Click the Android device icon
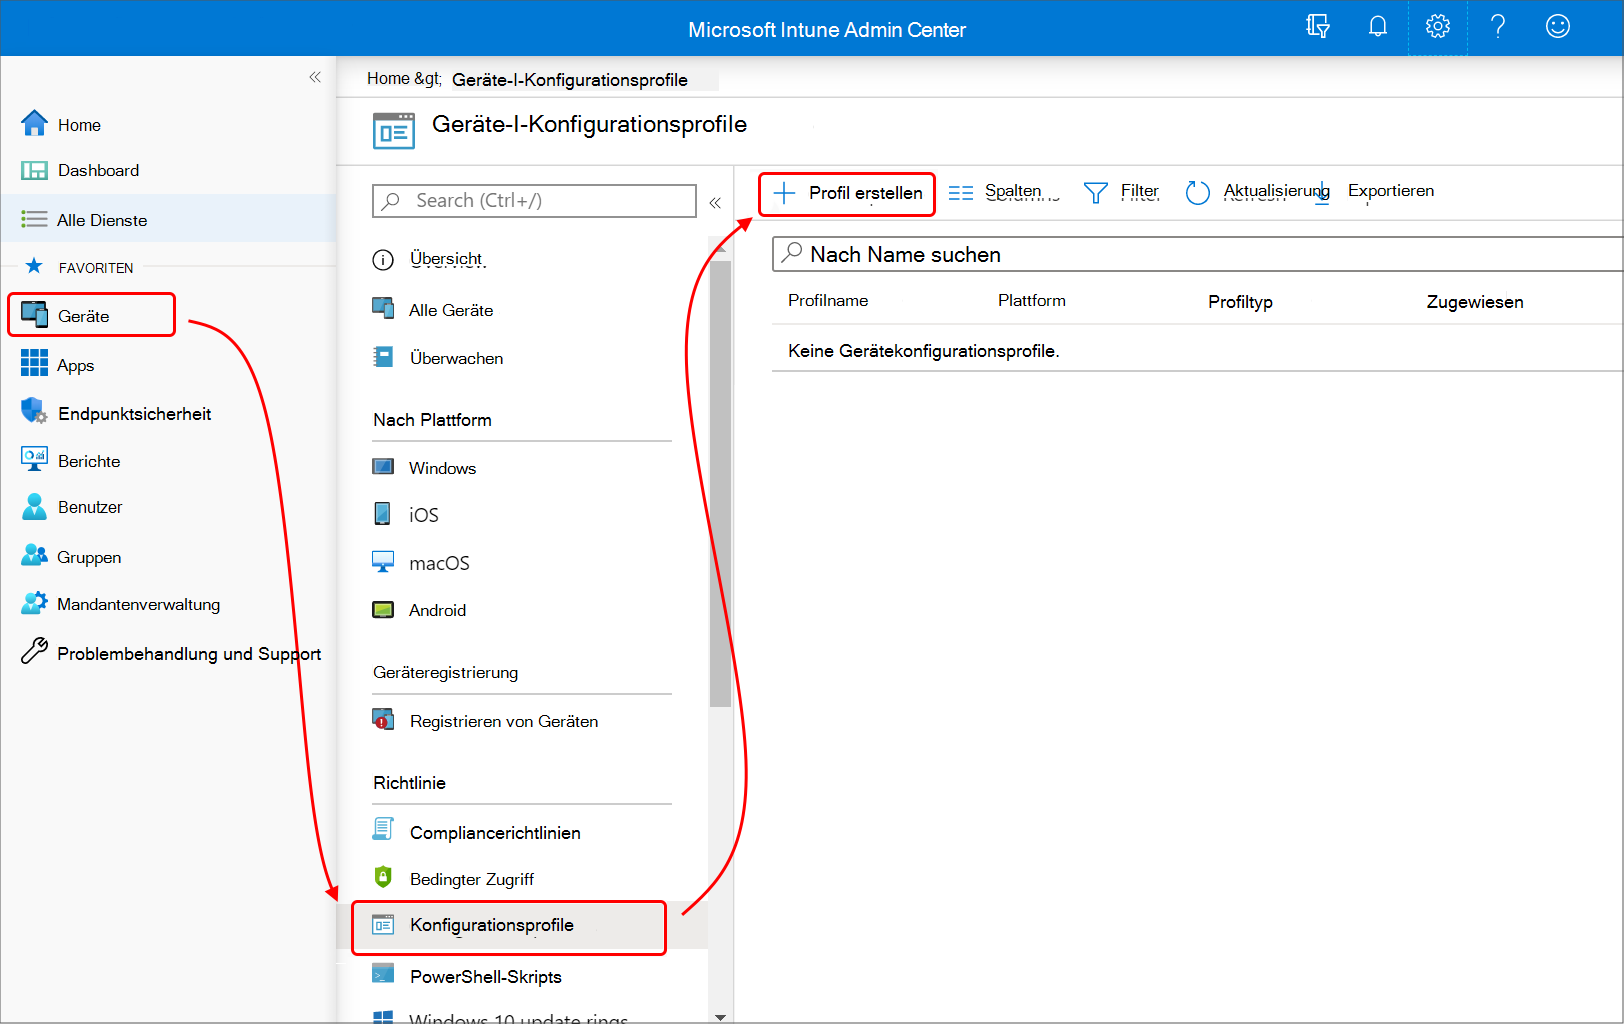This screenshot has height=1024, width=1624. pyautogui.click(x=383, y=610)
